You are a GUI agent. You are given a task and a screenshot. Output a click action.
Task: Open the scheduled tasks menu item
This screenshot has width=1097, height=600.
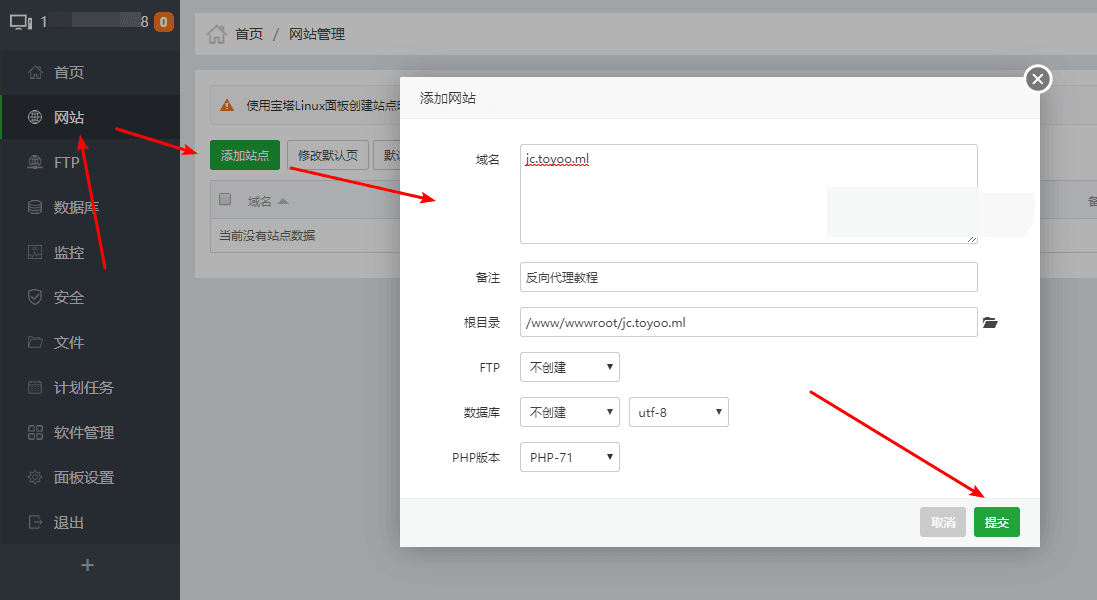coord(83,387)
